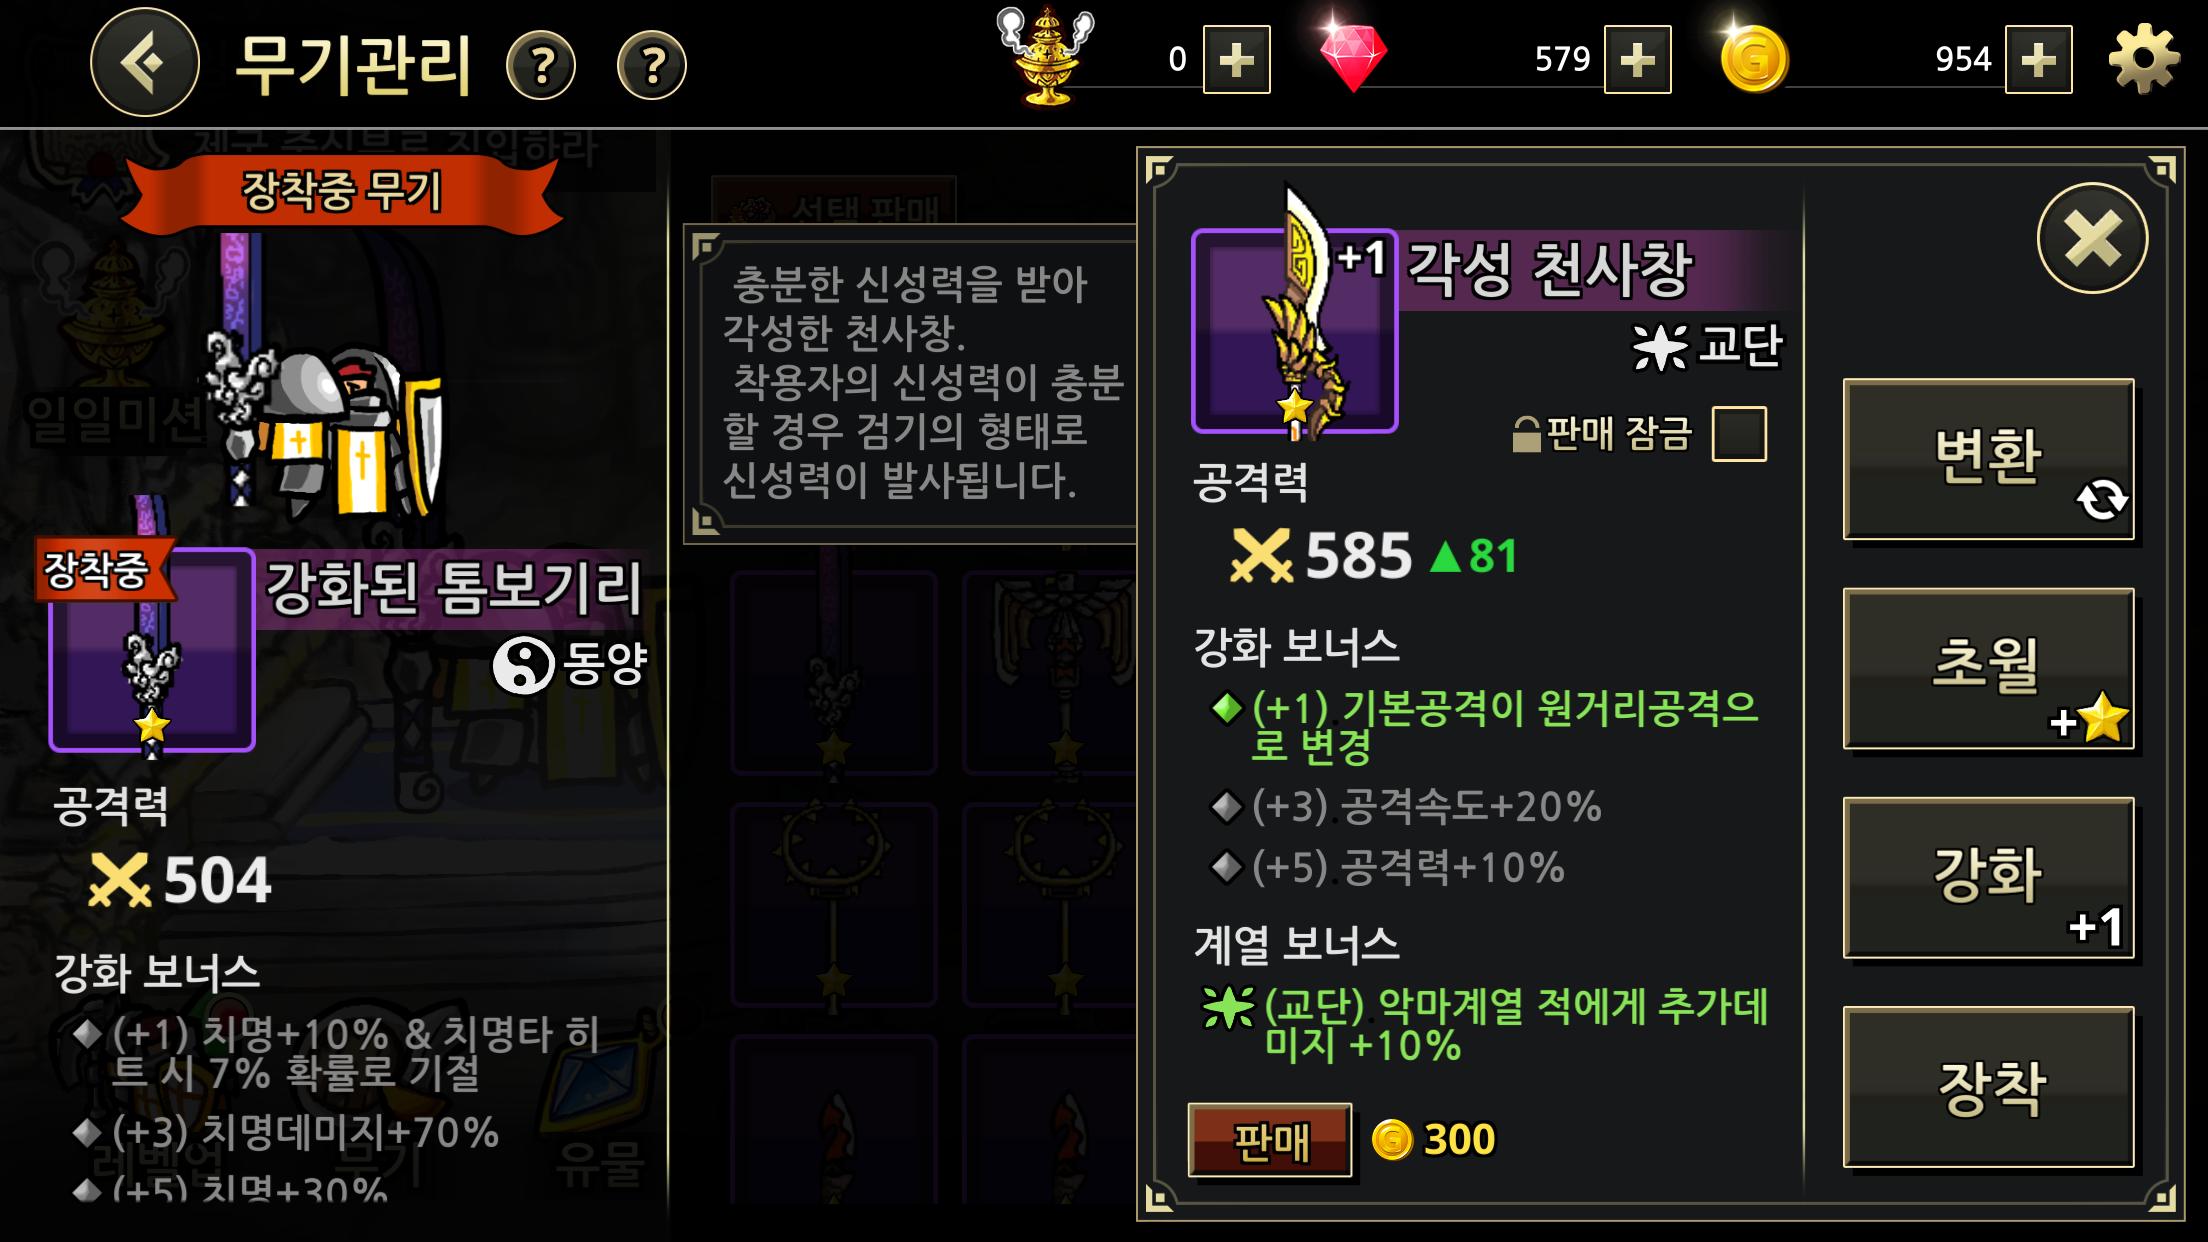Select the 초월 transcend button
Screen dimensions: 2208x1242
(x=1989, y=668)
